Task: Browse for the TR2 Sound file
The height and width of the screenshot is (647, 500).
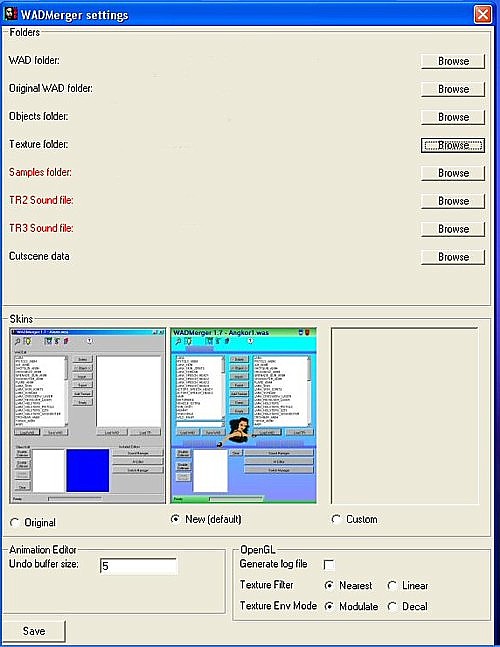Action: (x=453, y=201)
